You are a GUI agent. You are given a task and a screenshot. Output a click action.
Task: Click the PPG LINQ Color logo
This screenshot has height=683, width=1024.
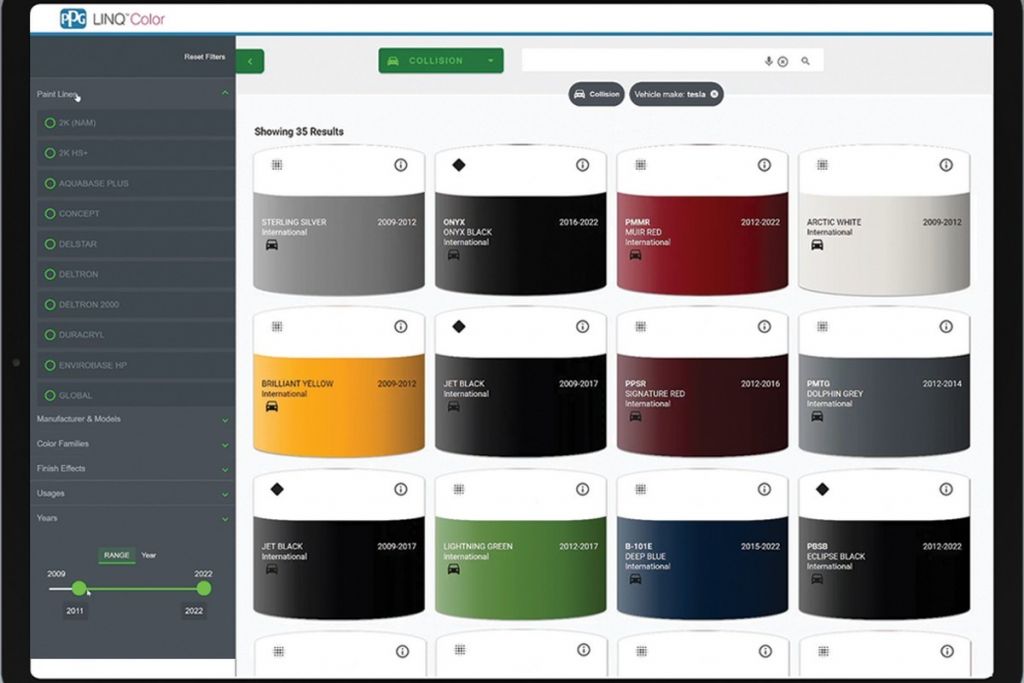pyautogui.click(x=112, y=19)
